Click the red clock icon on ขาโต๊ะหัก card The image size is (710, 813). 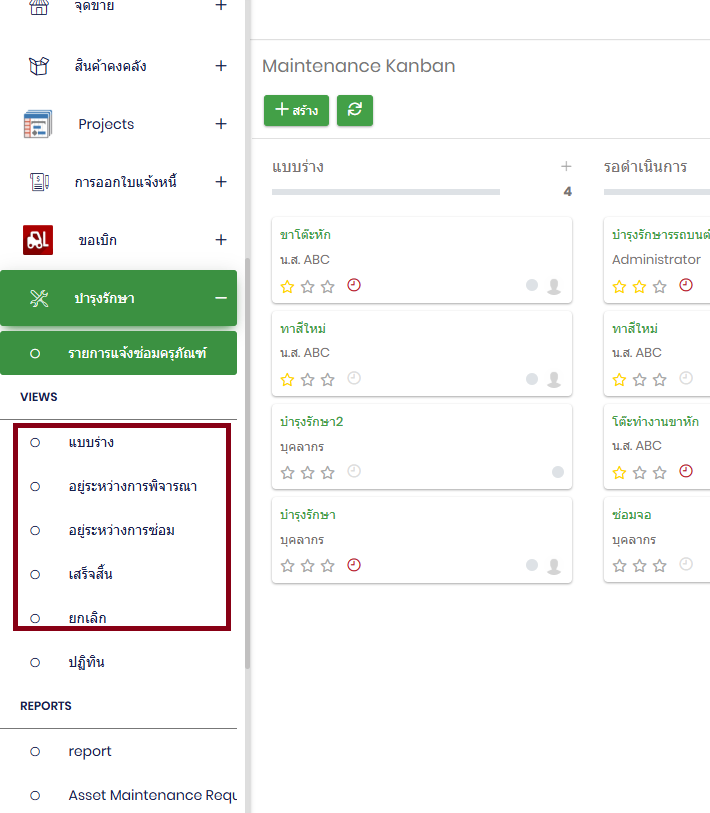coord(354,286)
